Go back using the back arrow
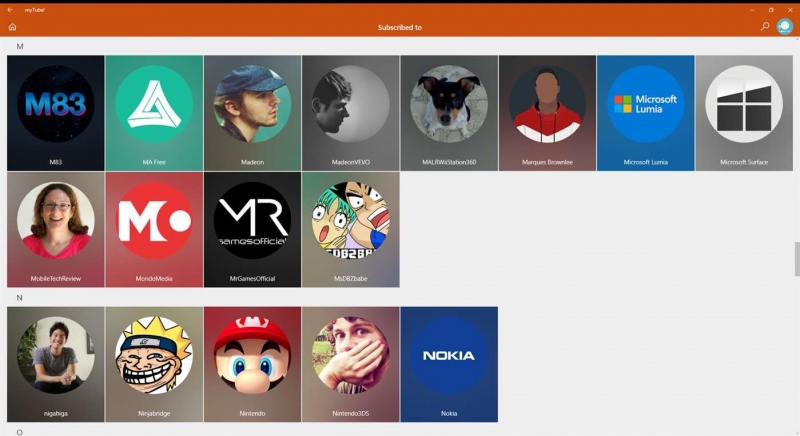Screen dimensions: 800x436 (x=10, y=10)
